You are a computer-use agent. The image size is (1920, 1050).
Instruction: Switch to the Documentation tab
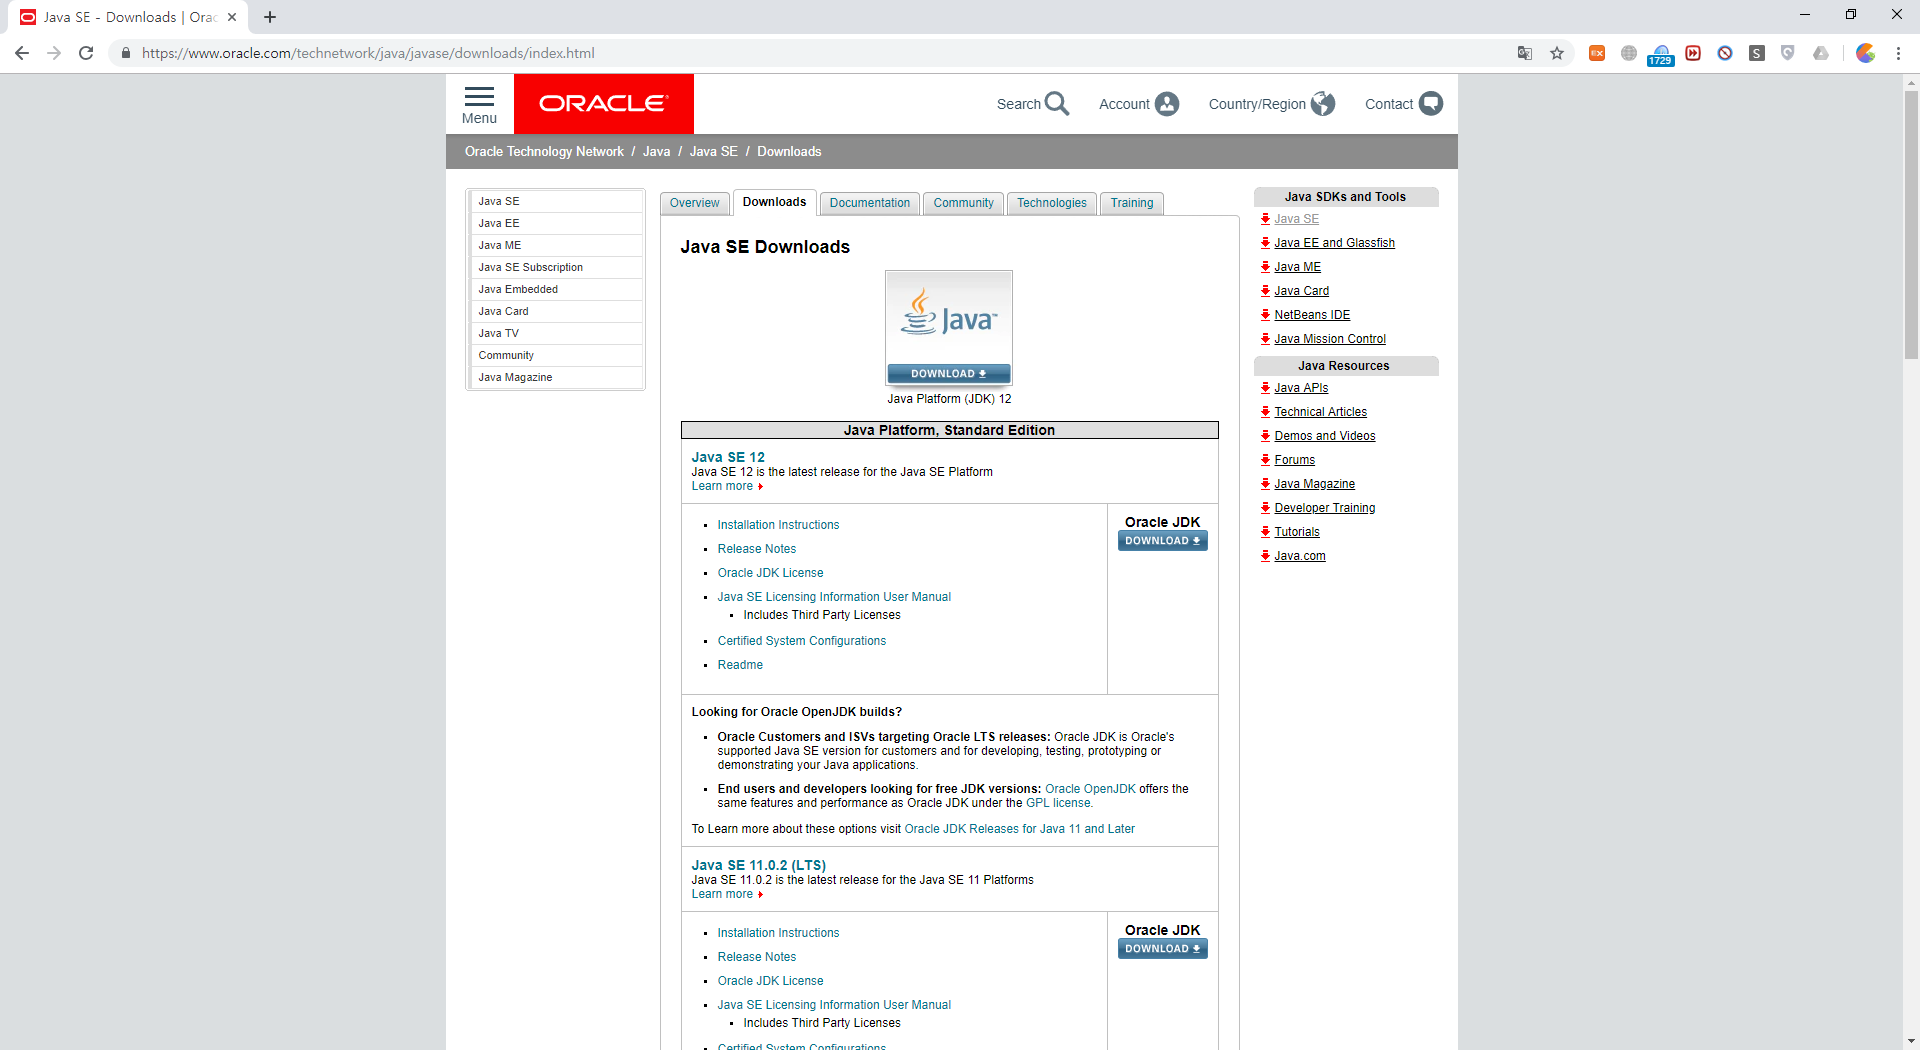869,203
